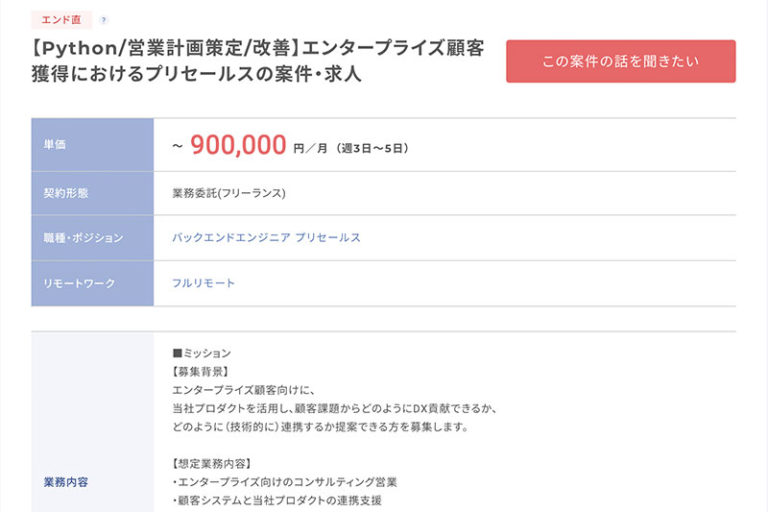Follow the プリセールス position link

click(328, 238)
